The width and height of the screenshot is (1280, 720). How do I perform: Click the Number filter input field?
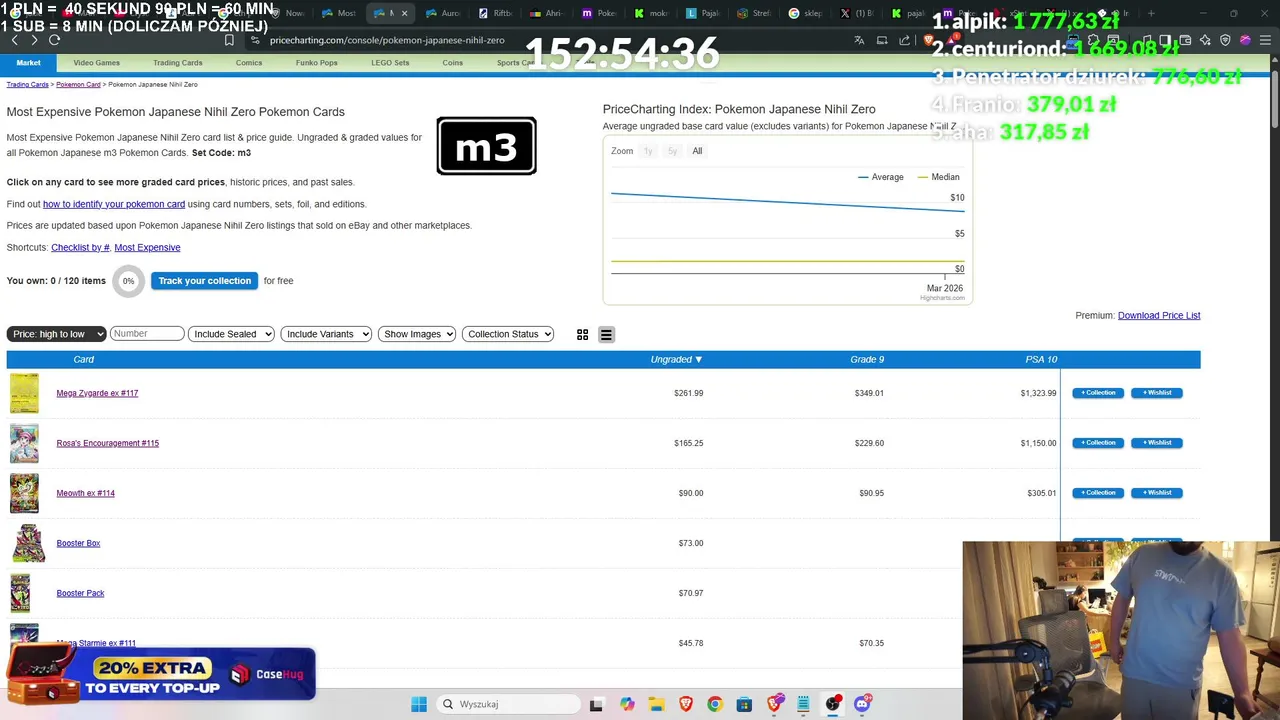click(x=147, y=334)
